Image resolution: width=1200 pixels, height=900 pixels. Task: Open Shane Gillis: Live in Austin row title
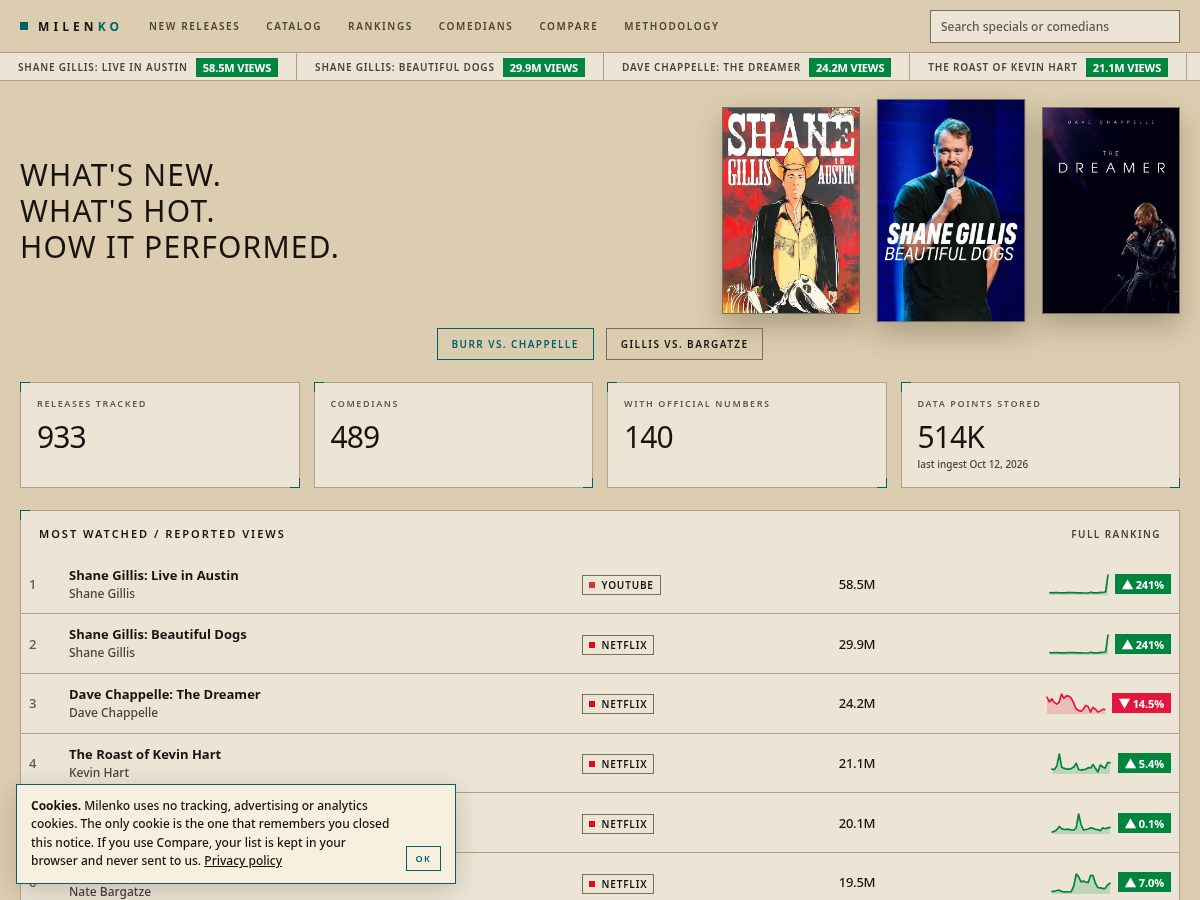[154, 575]
